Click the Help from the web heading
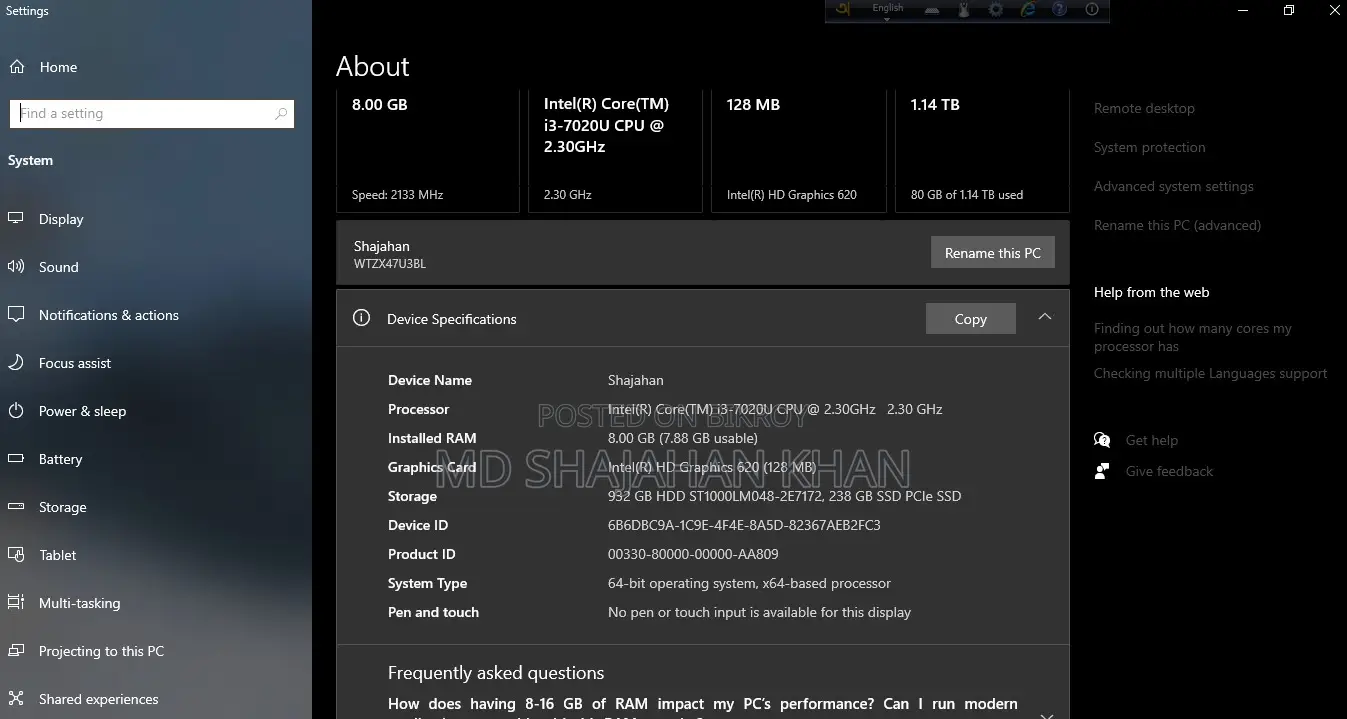 pyautogui.click(x=1151, y=292)
